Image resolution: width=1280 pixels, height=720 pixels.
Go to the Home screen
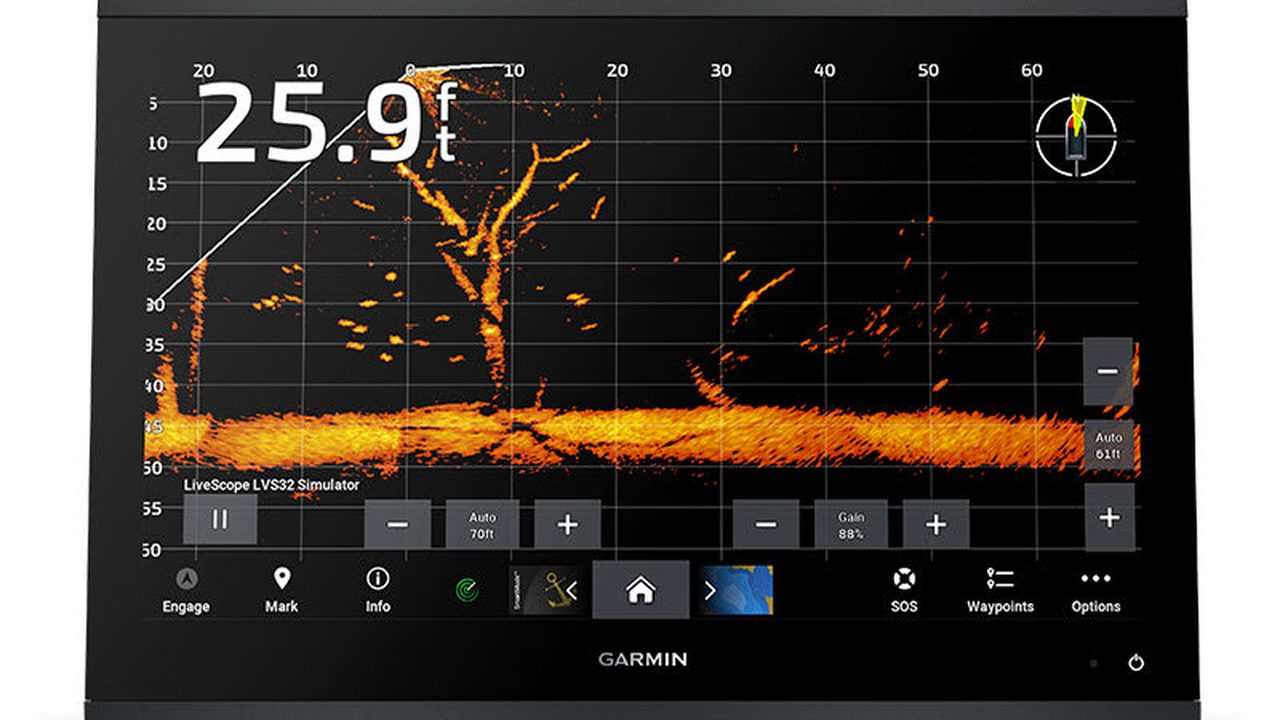641,590
